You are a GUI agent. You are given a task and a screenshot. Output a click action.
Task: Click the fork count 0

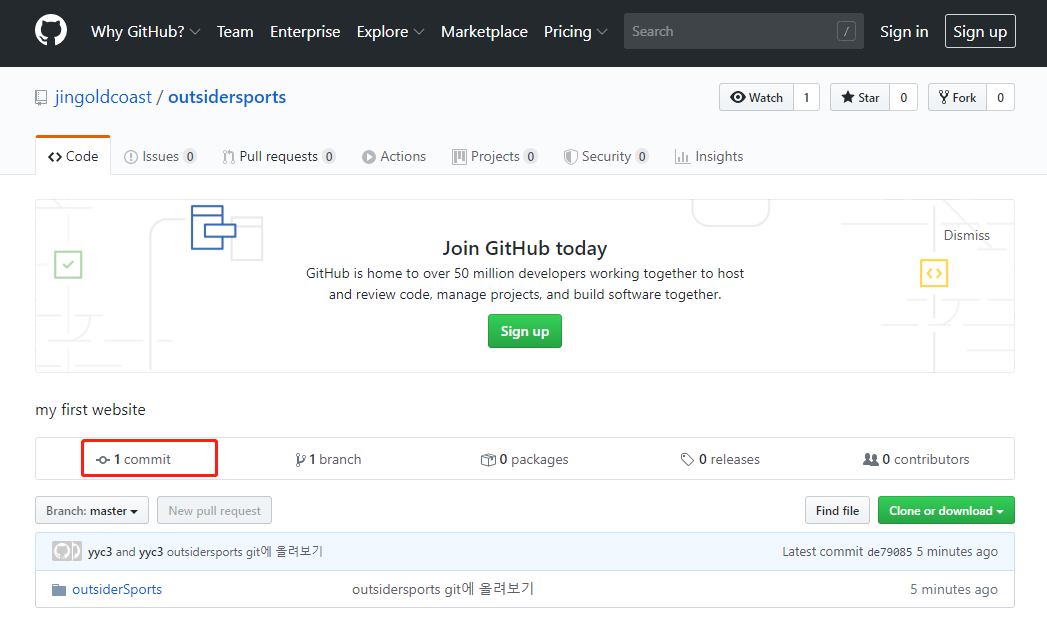click(x=1000, y=97)
